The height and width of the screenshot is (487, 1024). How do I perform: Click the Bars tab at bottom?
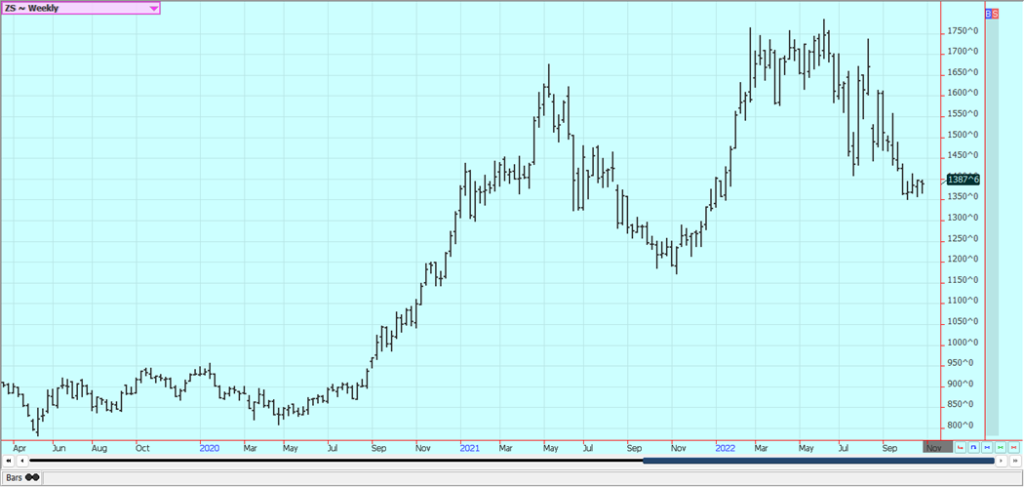[22, 477]
